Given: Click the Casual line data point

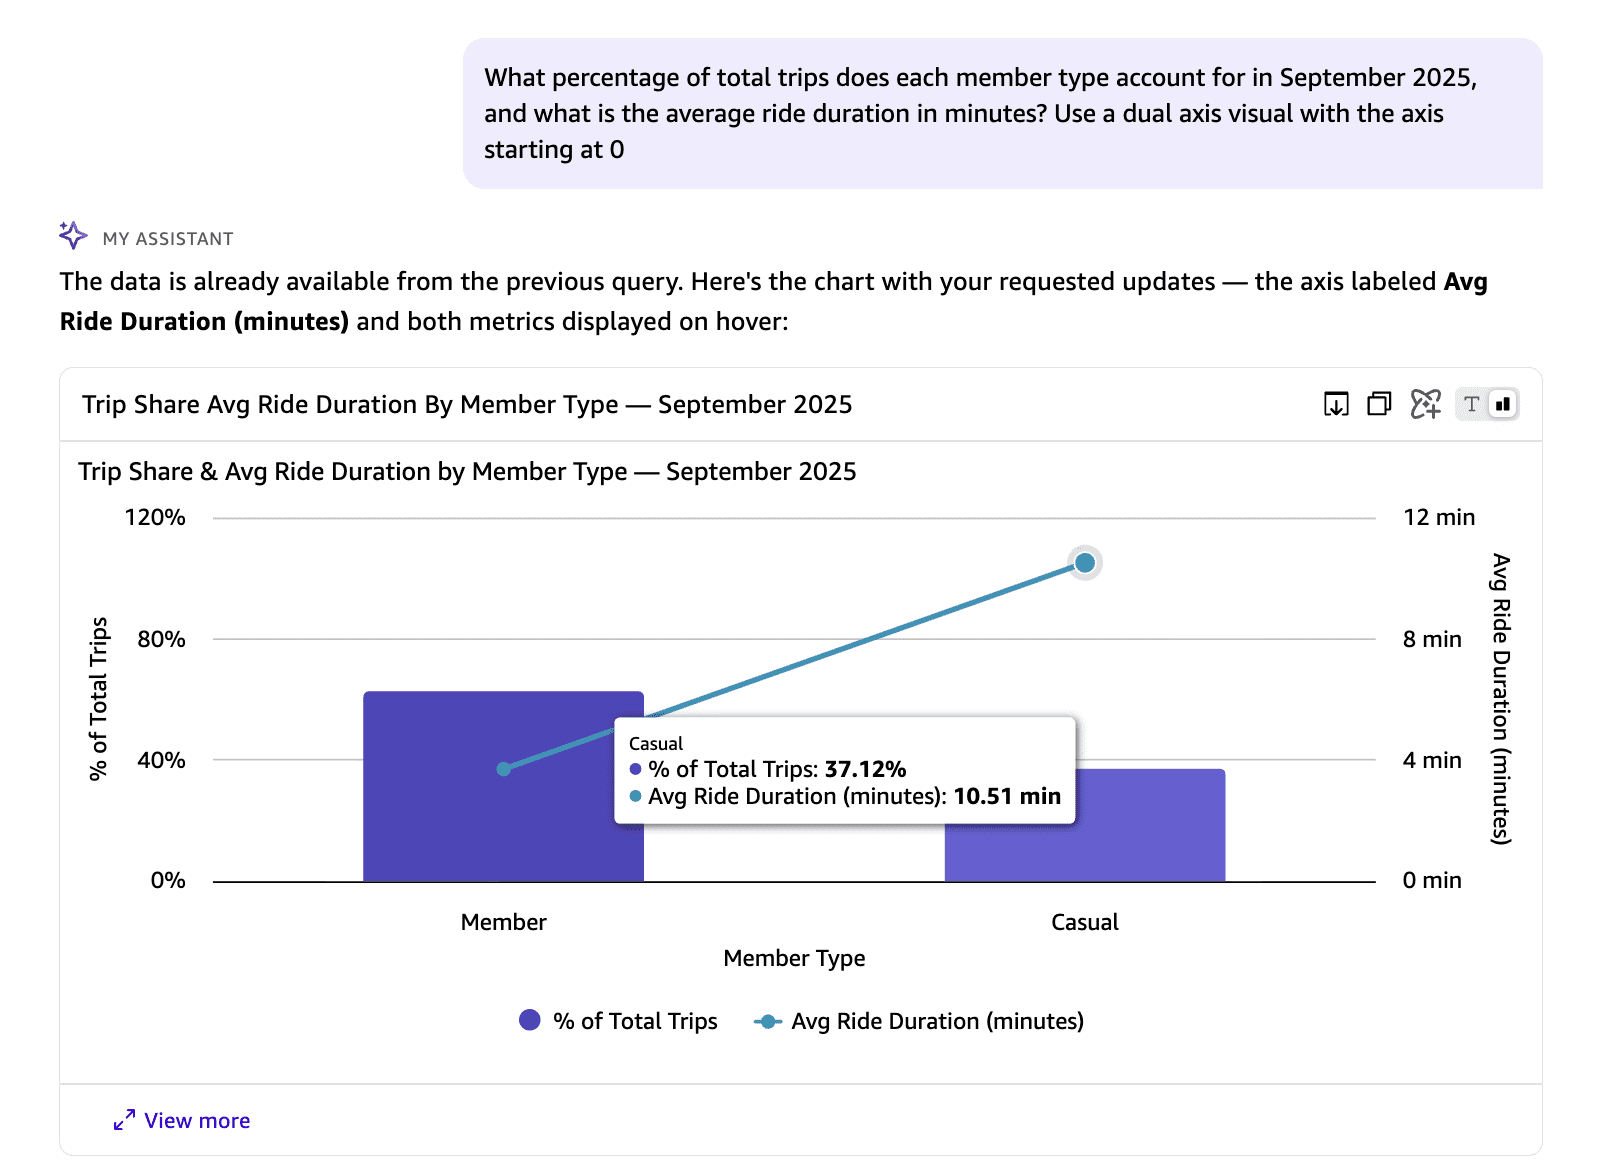Looking at the screenshot, I should point(1085,563).
